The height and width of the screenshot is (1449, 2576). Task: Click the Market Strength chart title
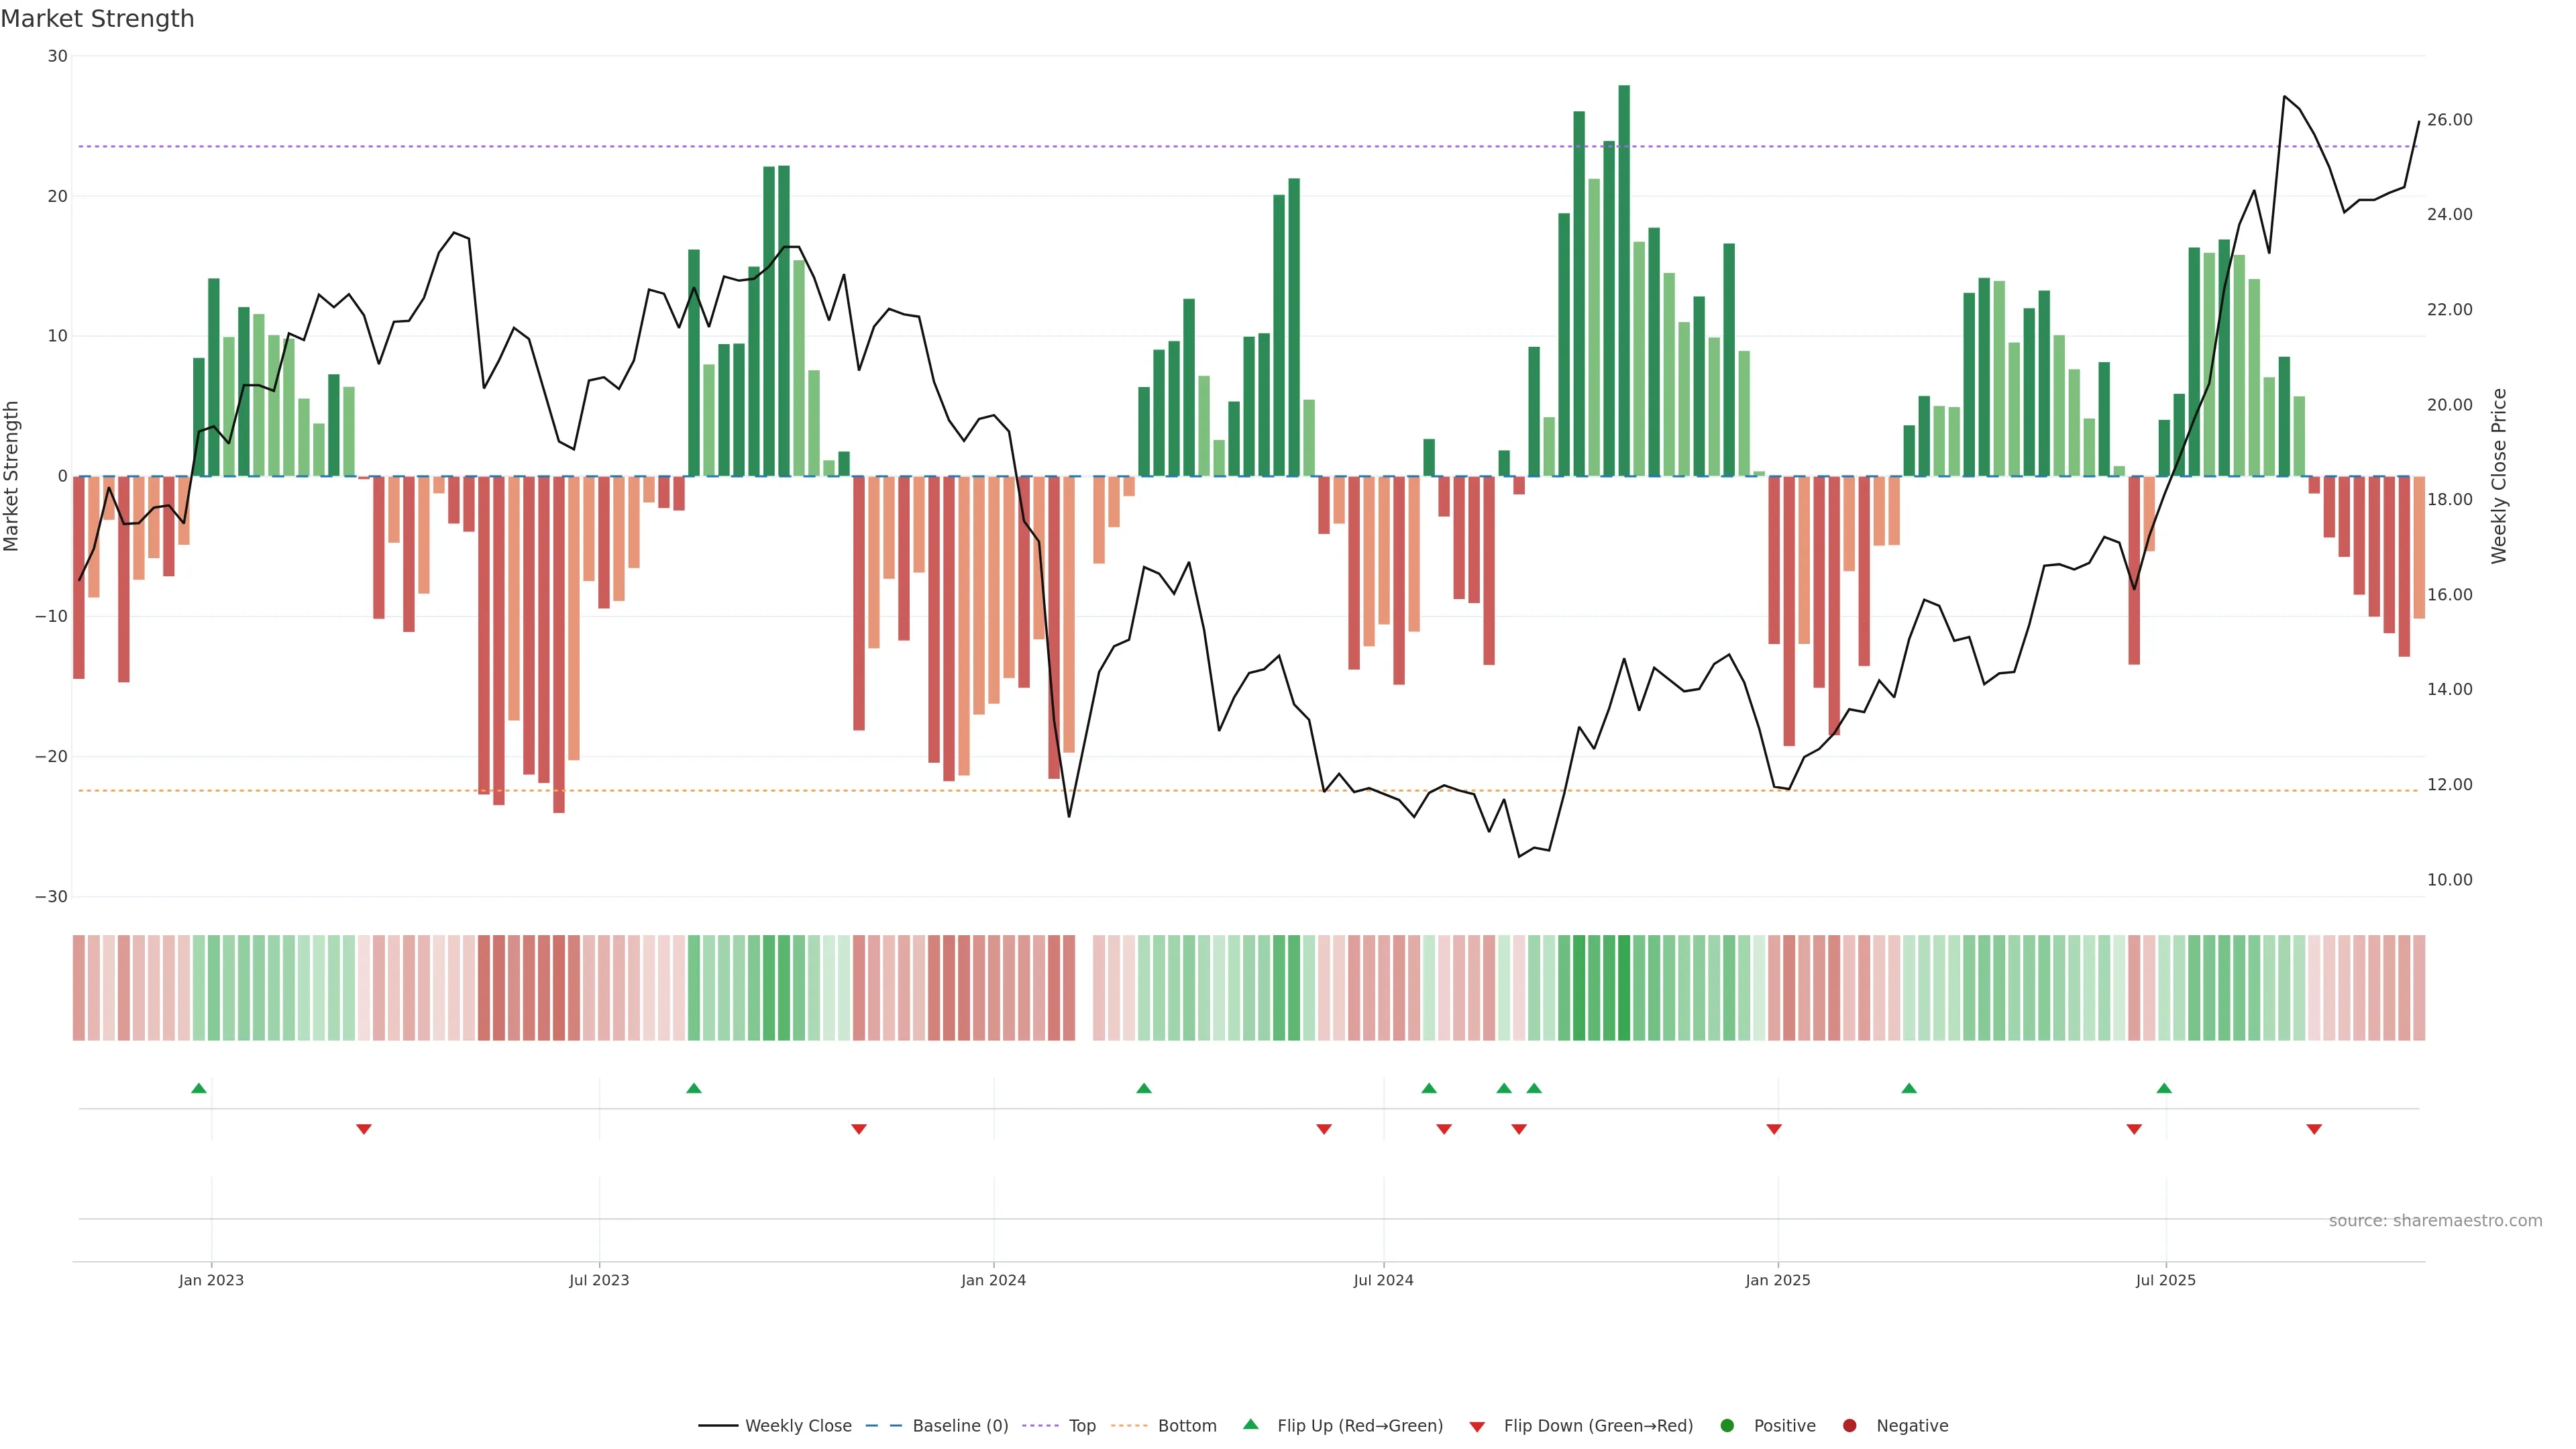[x=97, y=19]
